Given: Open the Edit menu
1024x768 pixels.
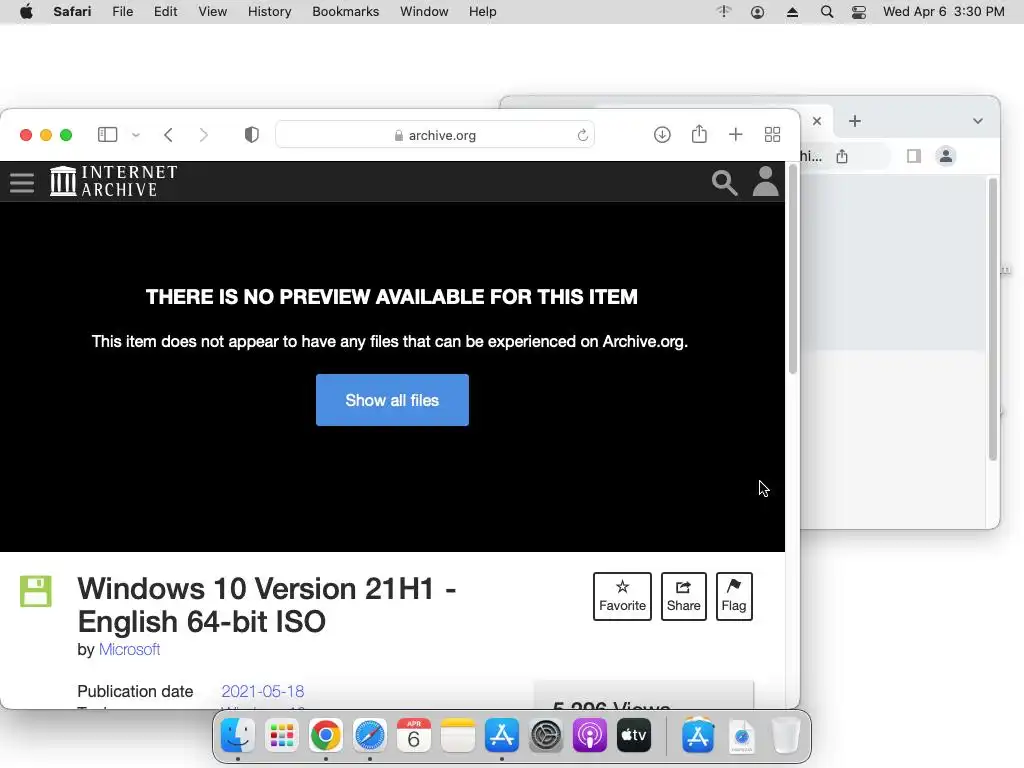Looking at the screenshot, I should (x=166, y=12).
